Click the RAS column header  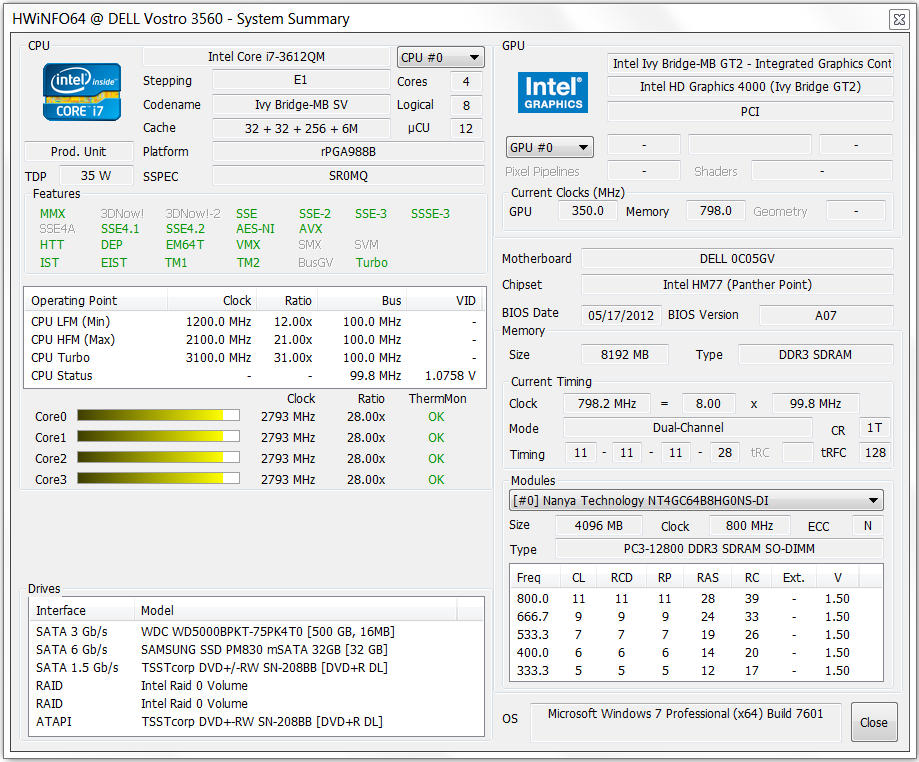[707, 577]
